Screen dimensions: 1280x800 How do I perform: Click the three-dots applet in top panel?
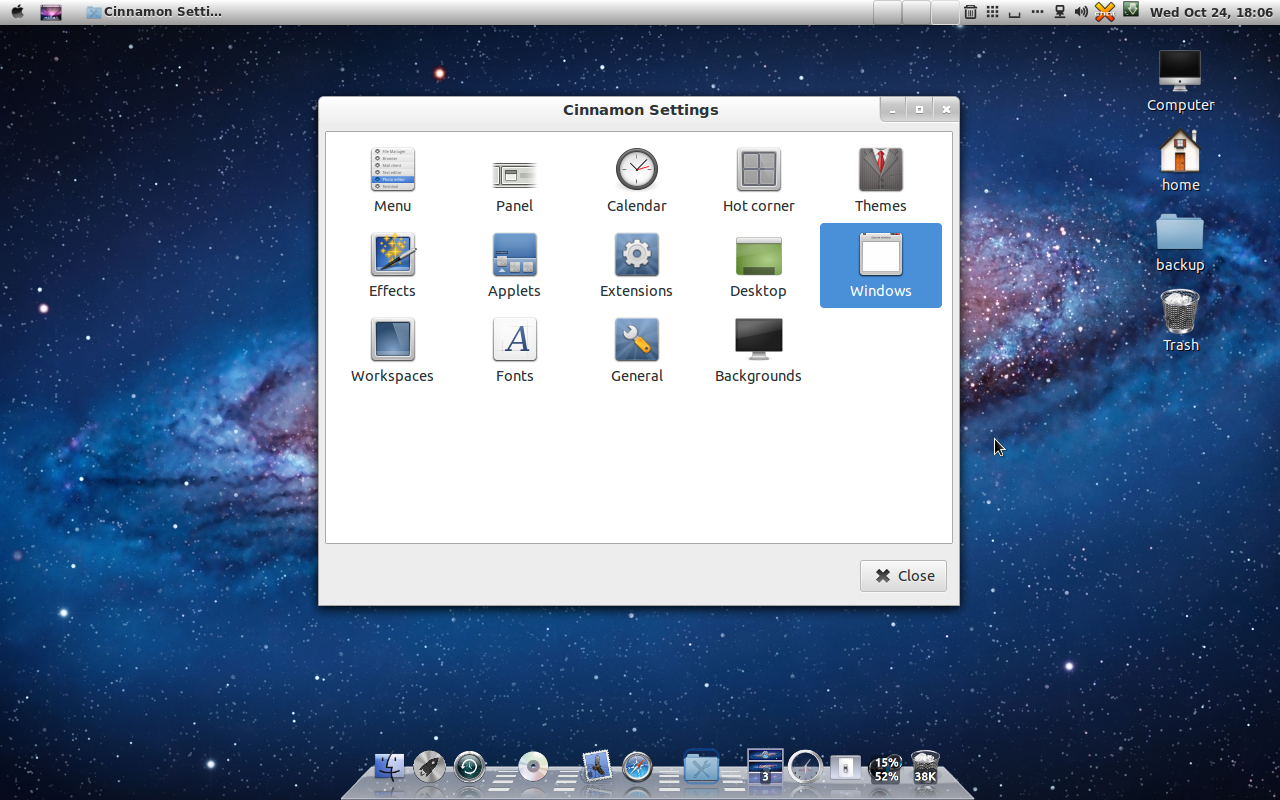1037,12
